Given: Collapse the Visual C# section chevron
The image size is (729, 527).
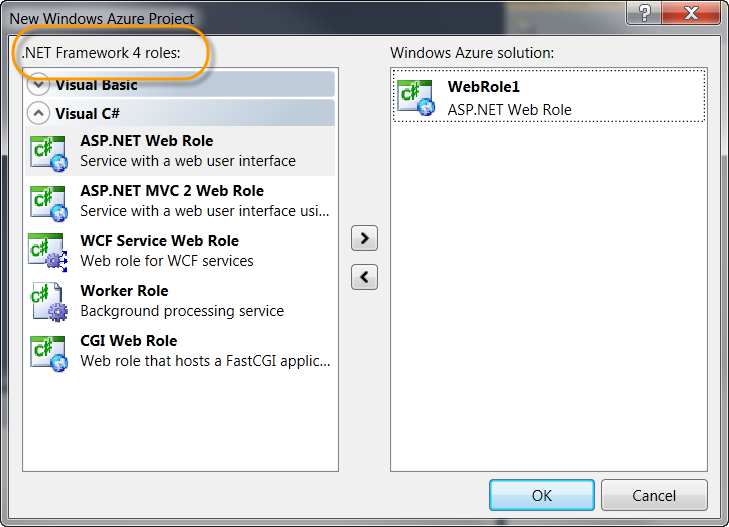Looking at the screenshot, I should 39,113.
